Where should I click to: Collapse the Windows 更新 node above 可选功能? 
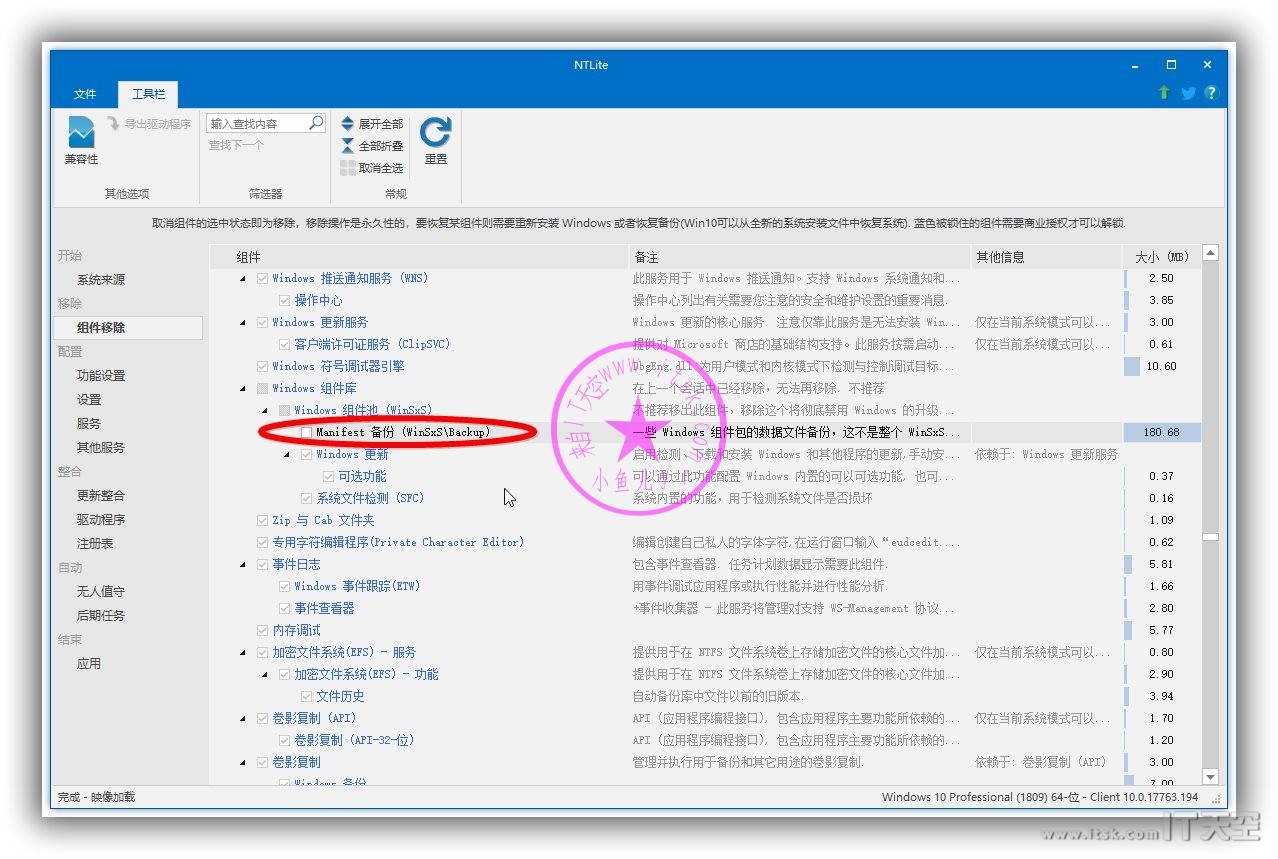(287, 455)
